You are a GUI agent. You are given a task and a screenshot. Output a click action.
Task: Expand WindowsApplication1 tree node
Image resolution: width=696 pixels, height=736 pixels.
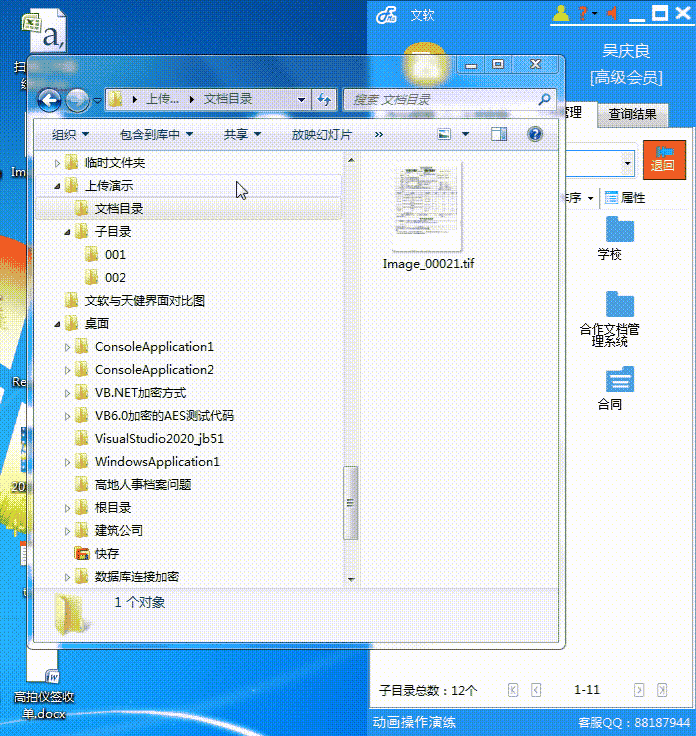[x=67, y=462]
